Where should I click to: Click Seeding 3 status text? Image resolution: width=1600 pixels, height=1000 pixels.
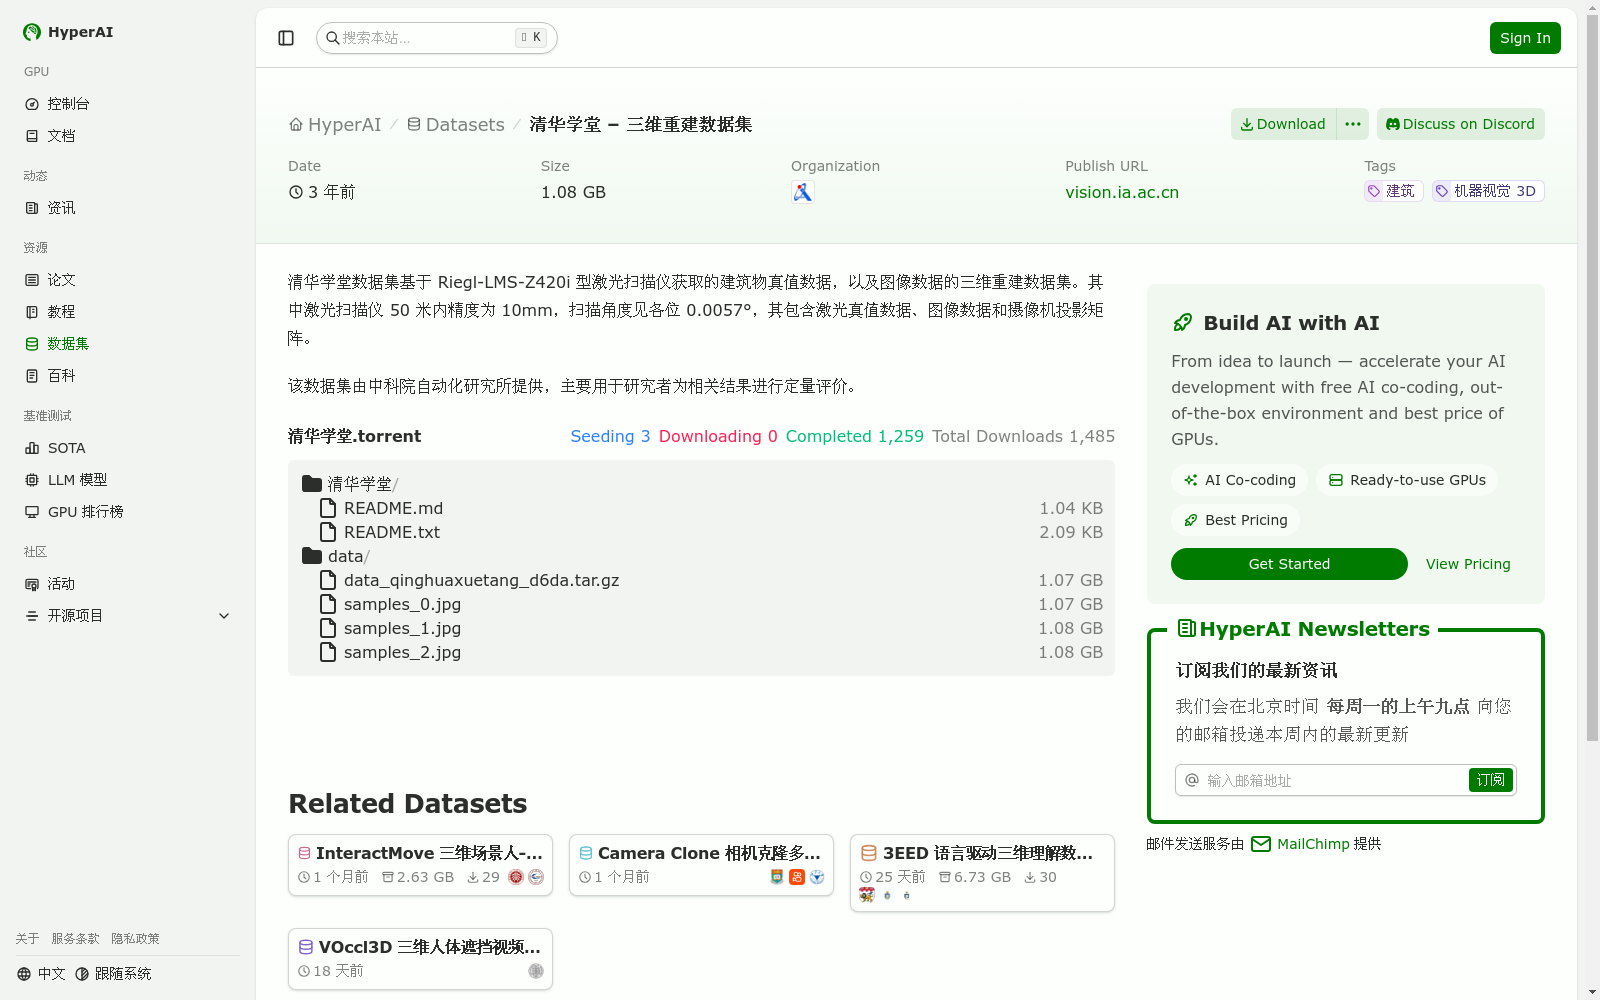click(610, 436)
